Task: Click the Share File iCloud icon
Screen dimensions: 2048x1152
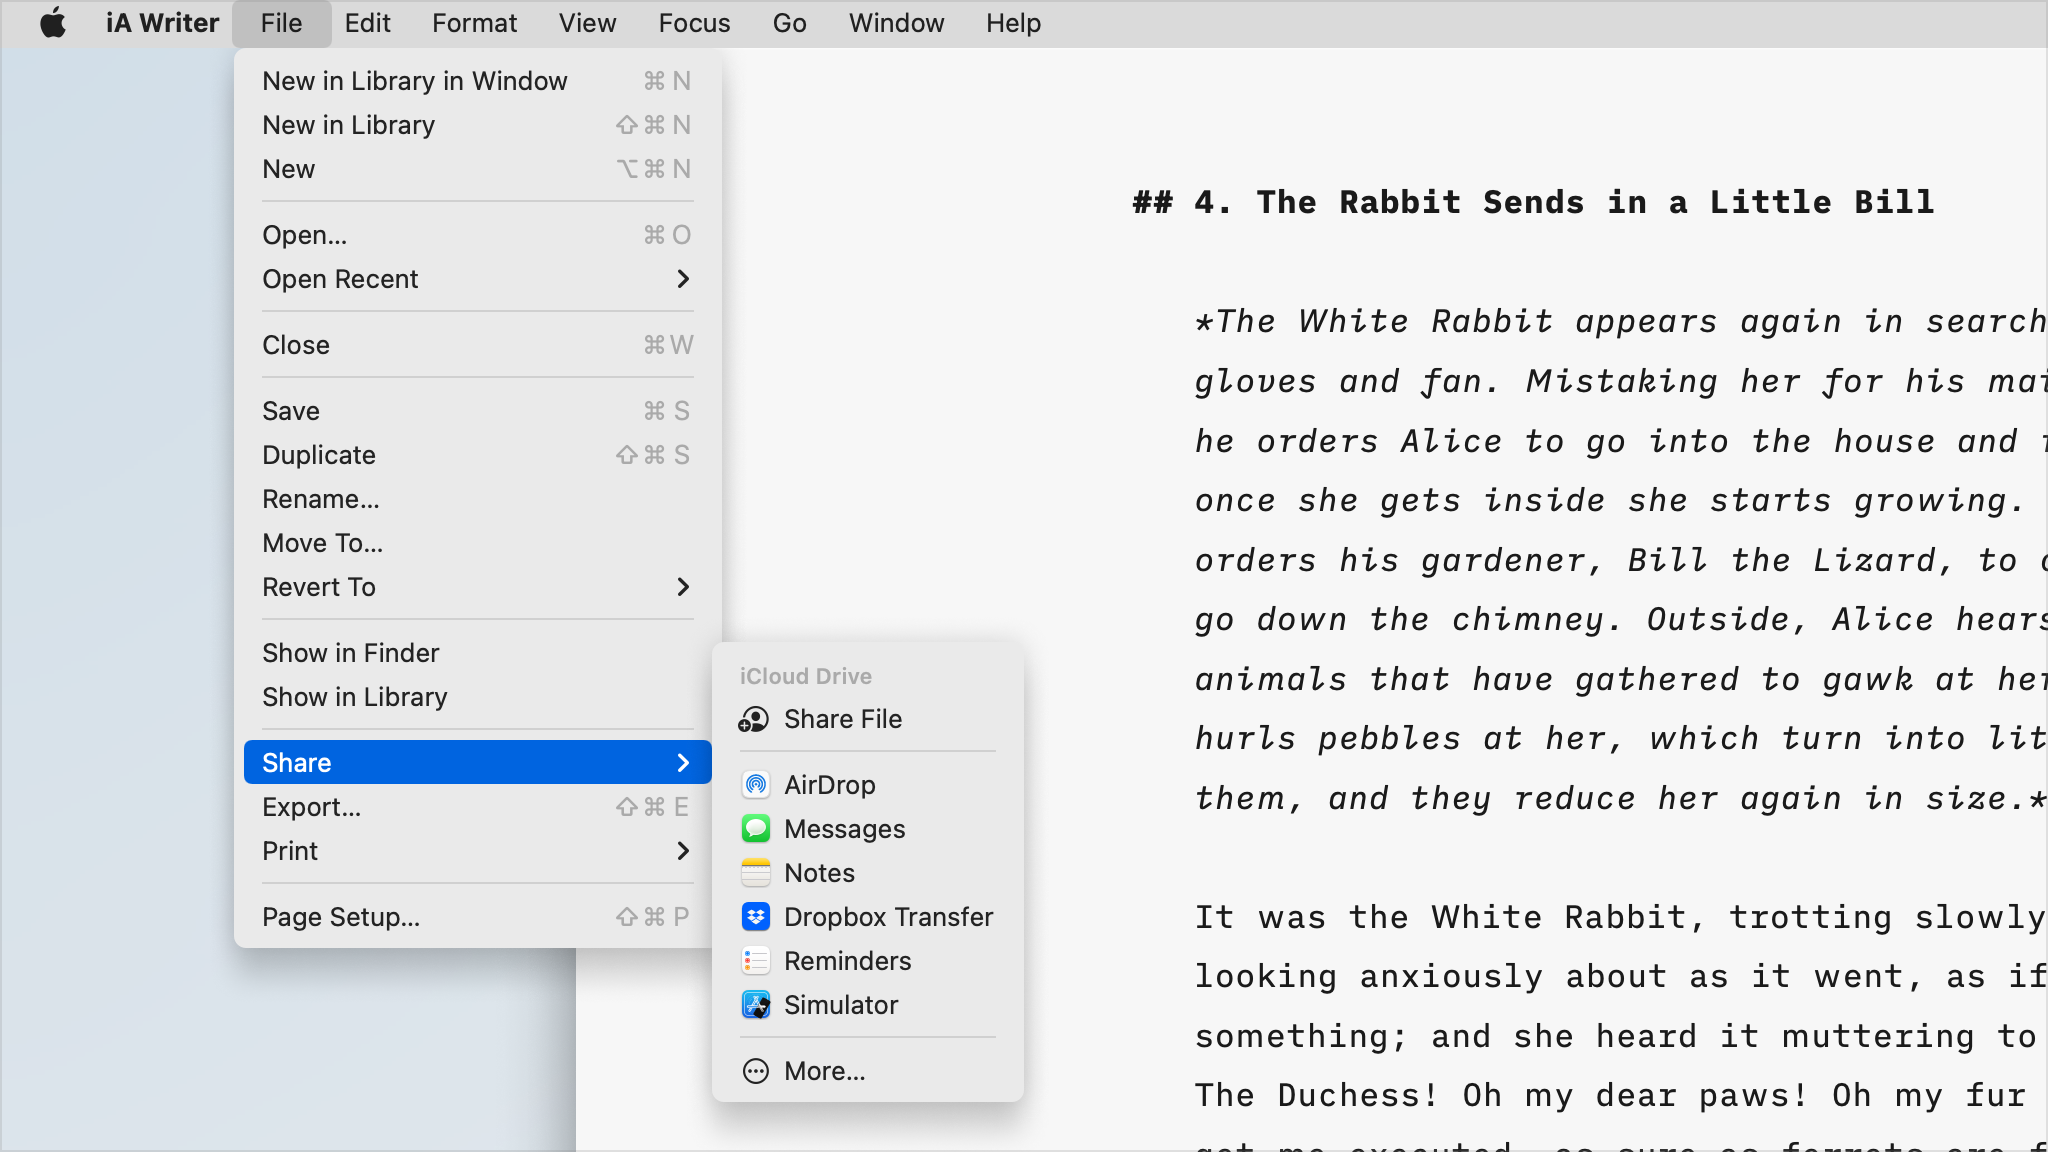Action: point(755,720)
